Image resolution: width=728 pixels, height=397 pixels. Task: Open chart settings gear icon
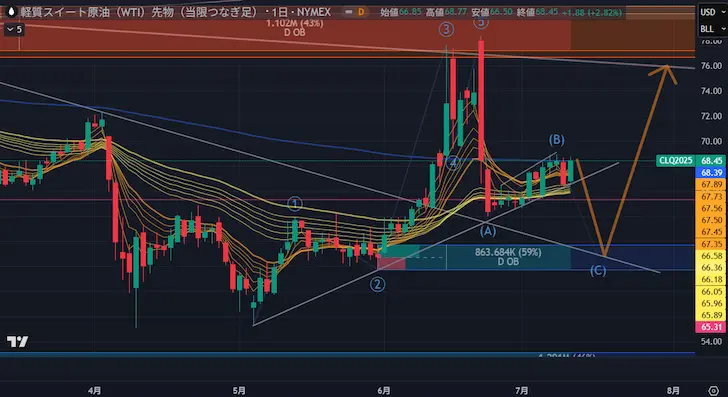pos(714,390)
